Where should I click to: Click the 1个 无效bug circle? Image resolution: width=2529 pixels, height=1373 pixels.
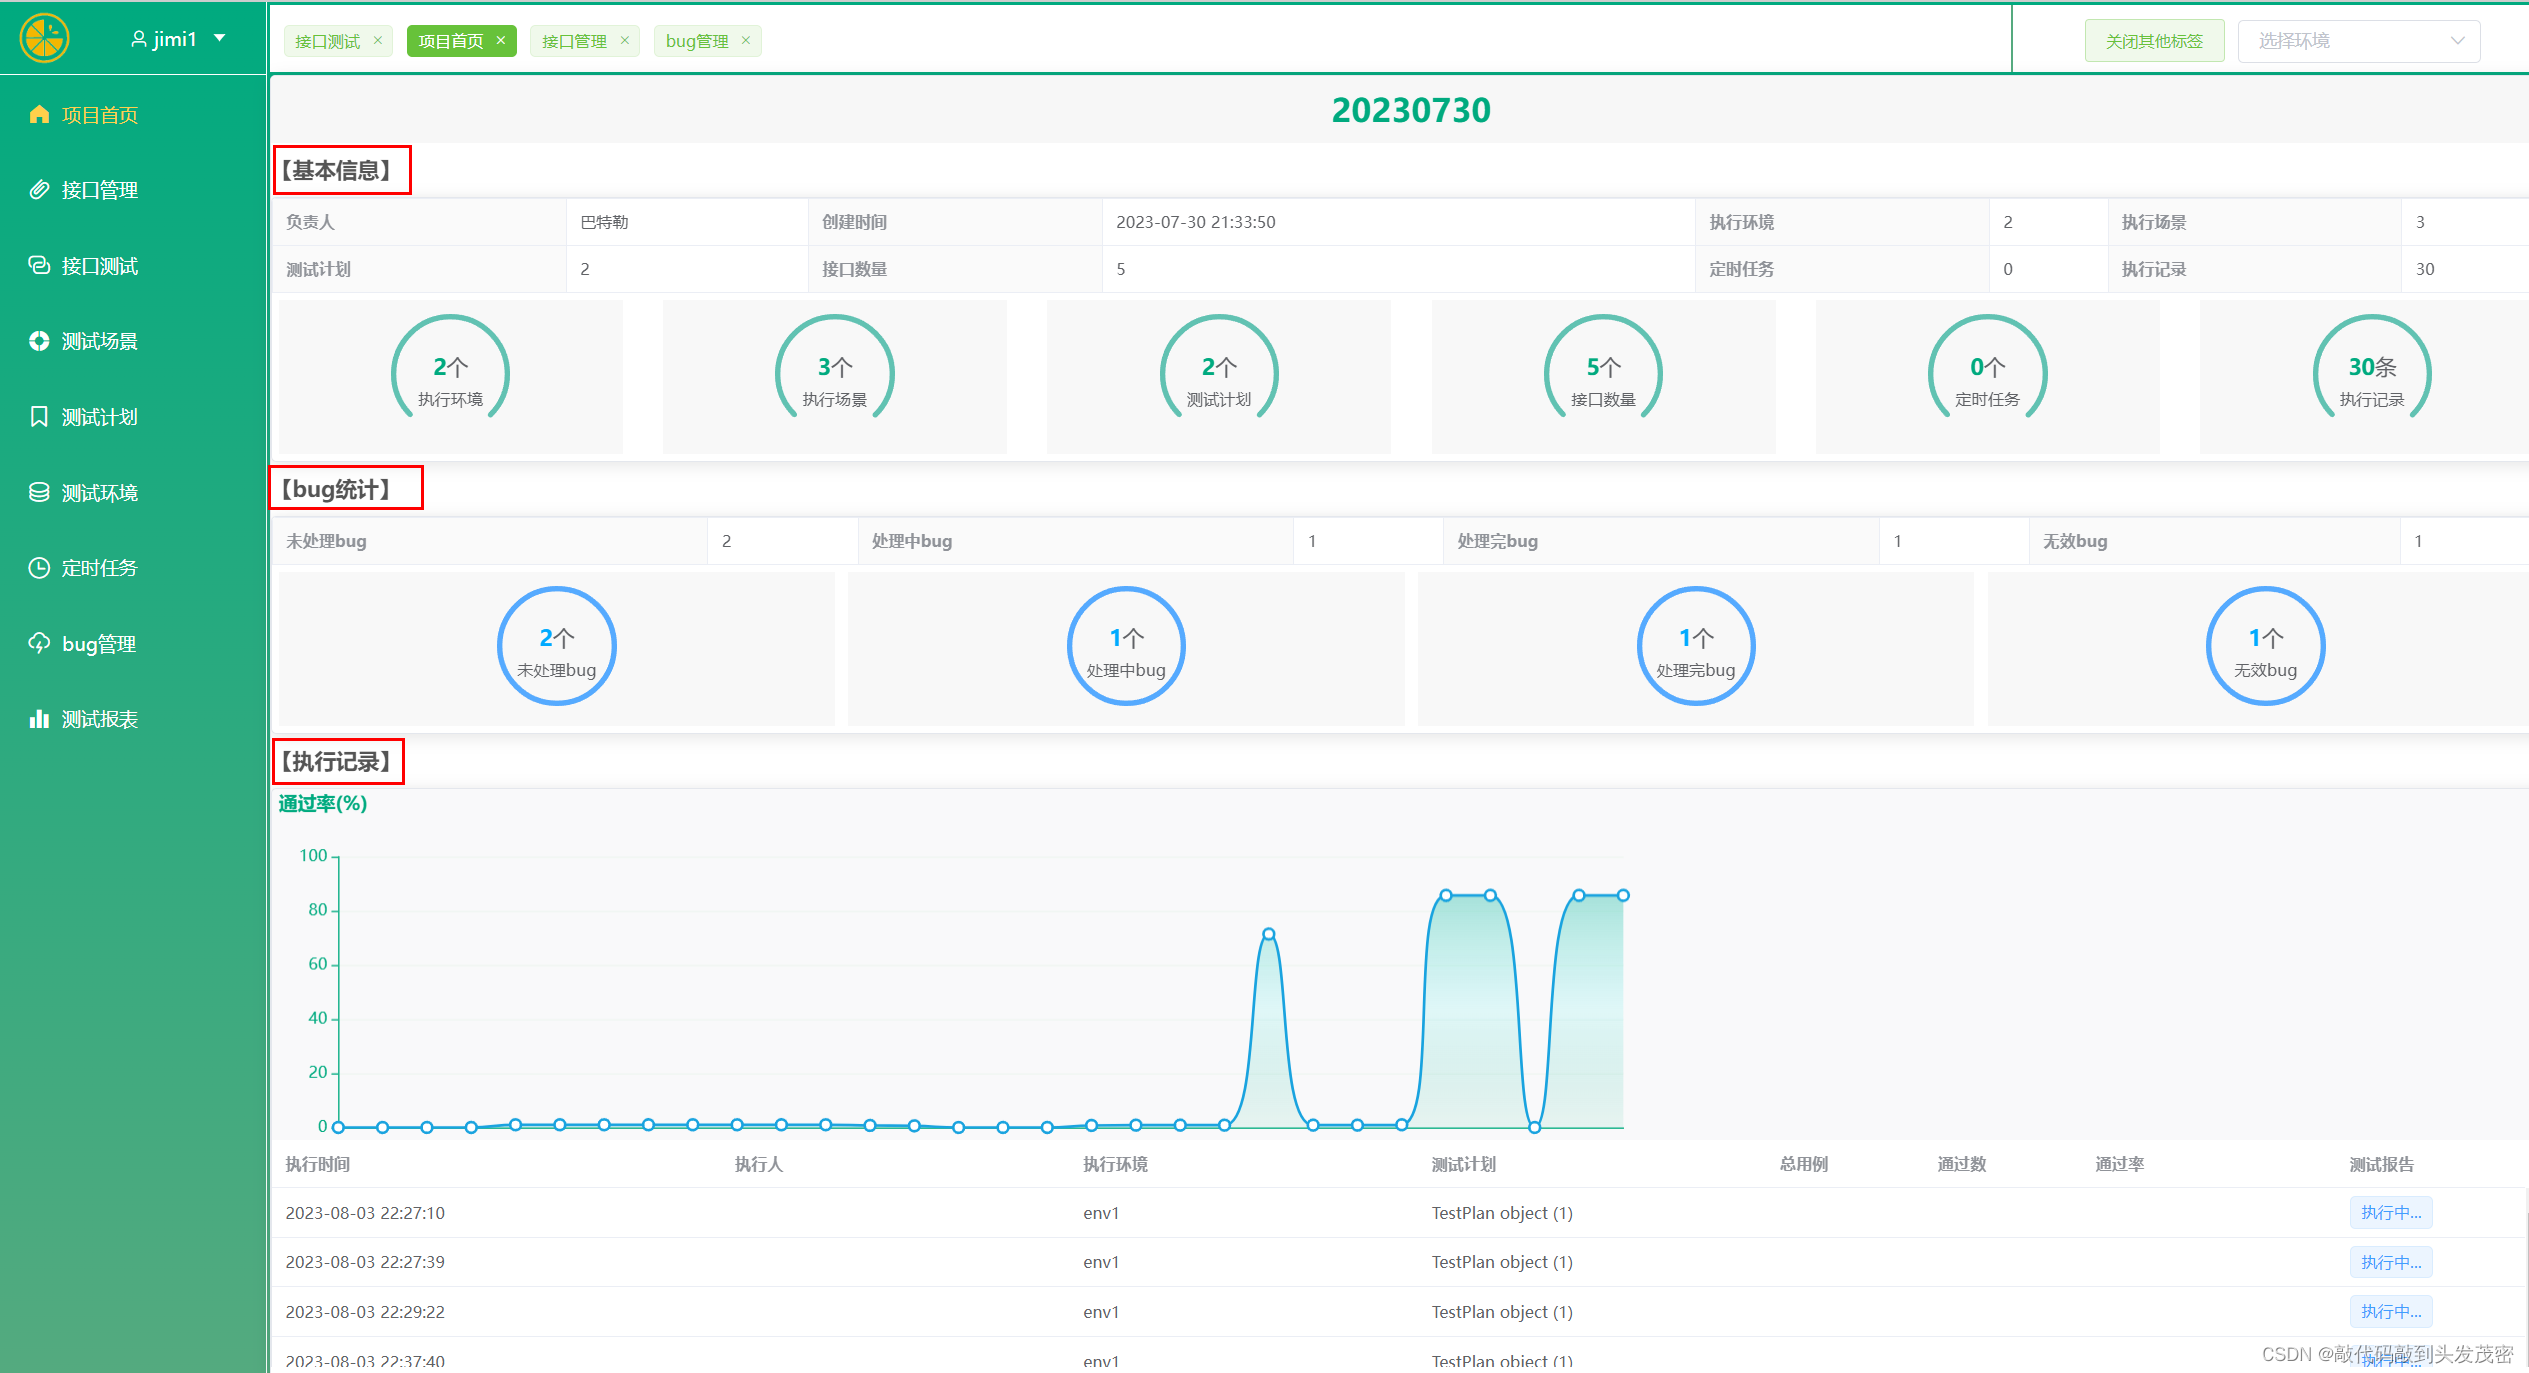[2266, 646]
